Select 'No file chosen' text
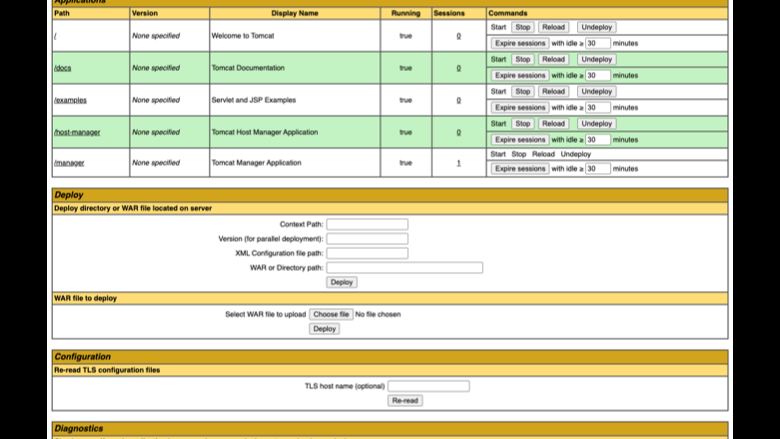780x439 pixels. pyautogui.click(x=378, y=314)
